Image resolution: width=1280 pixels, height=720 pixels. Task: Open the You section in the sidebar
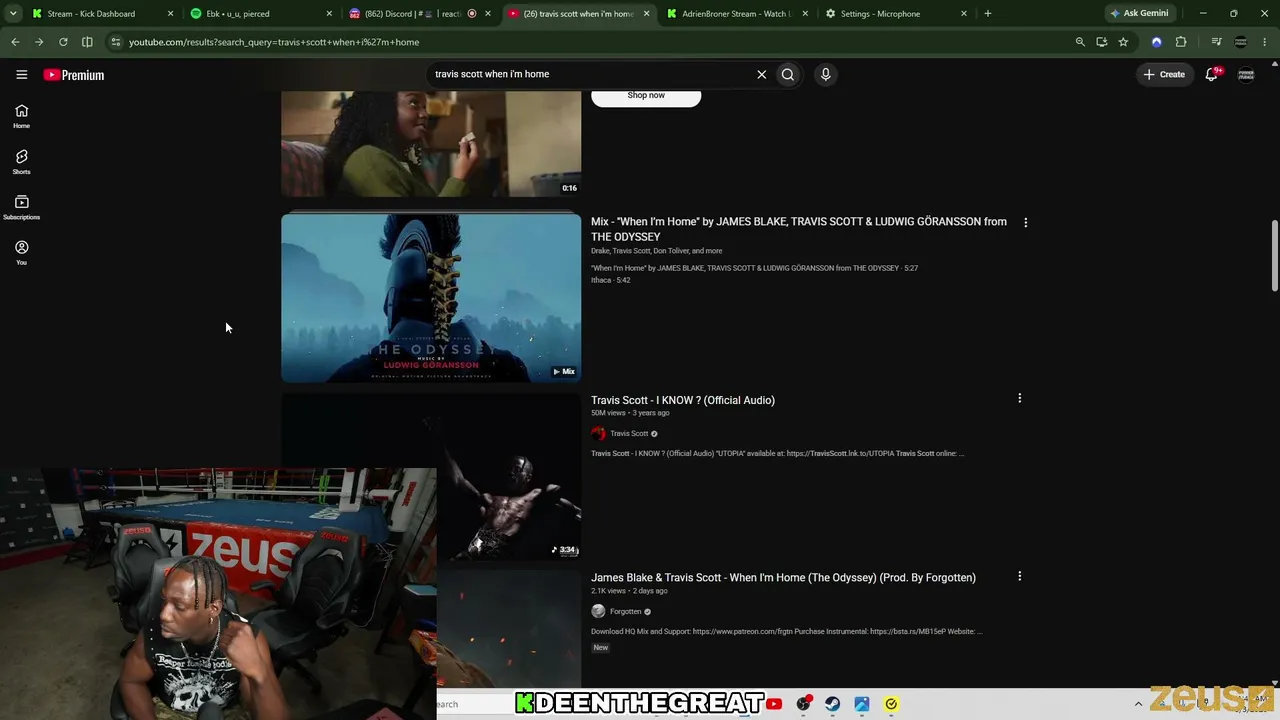pyautogui.click(x=21, y=253)
